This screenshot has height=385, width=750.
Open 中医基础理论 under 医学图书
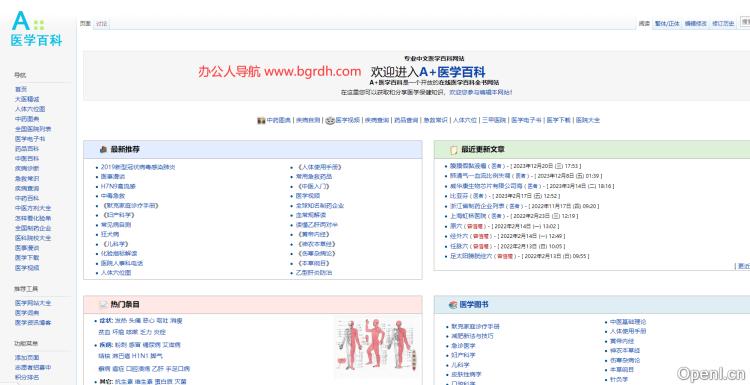(x=629, y=322)
